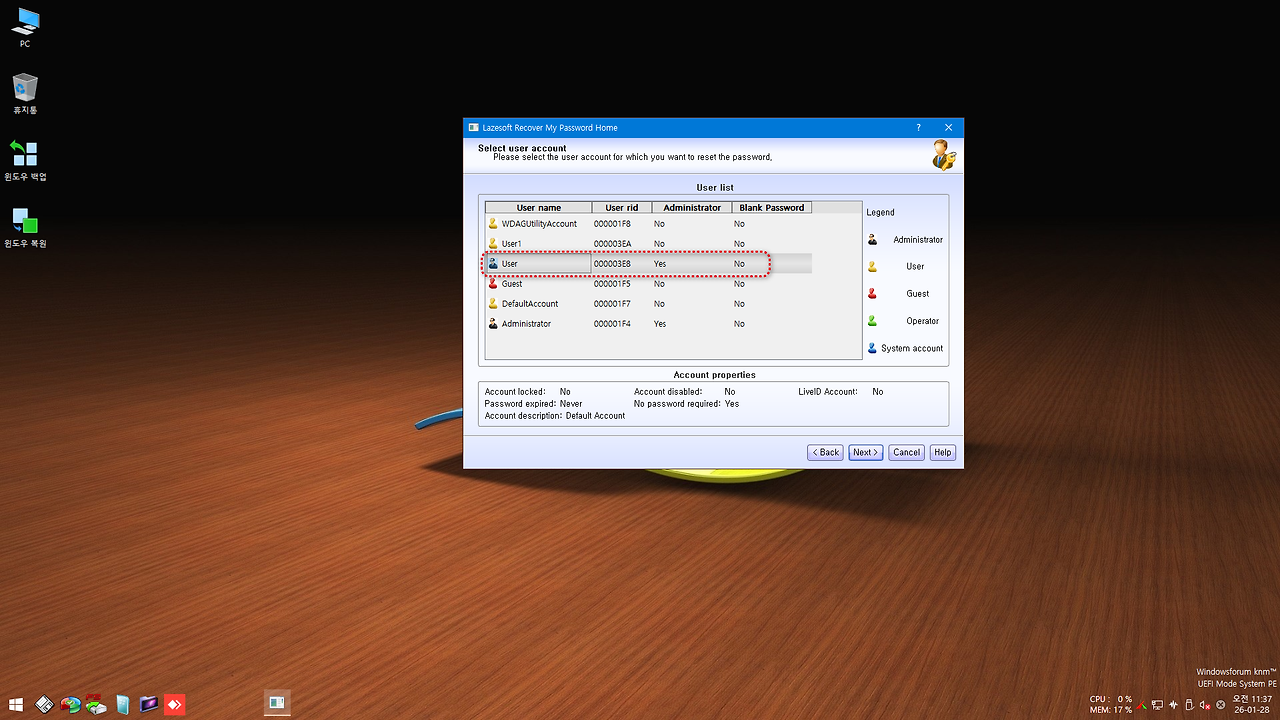
Task: Click the red-green gauge tray icon
Action: [x=1142, y=706]
